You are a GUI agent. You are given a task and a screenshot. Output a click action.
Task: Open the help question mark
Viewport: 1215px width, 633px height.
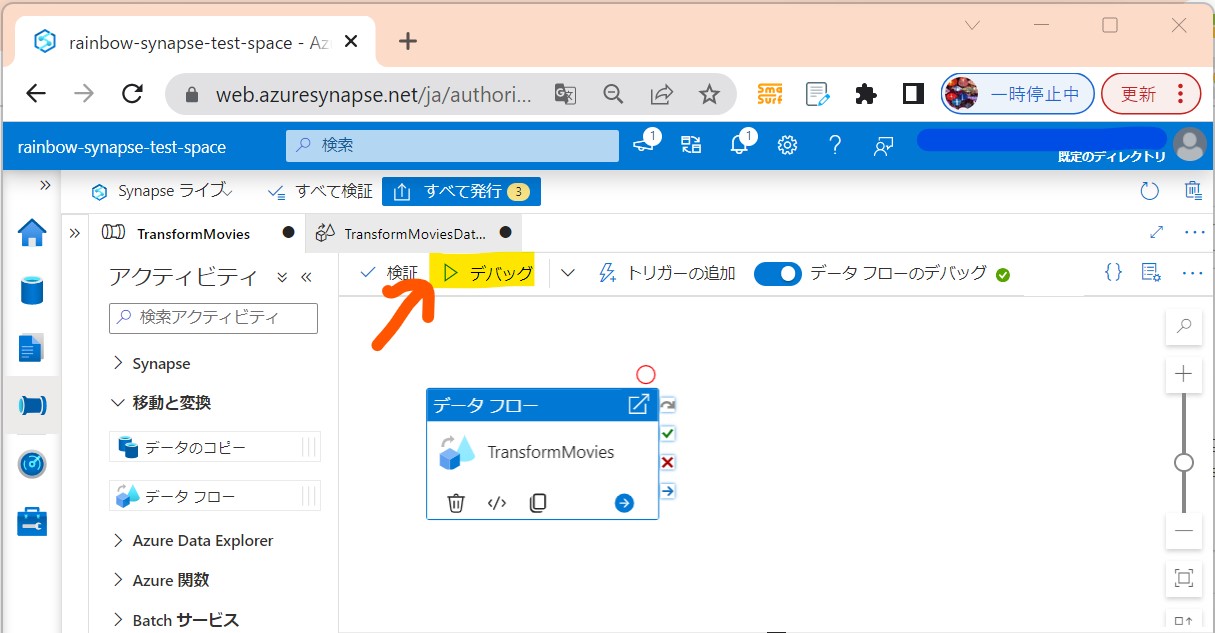pos(835,146)
